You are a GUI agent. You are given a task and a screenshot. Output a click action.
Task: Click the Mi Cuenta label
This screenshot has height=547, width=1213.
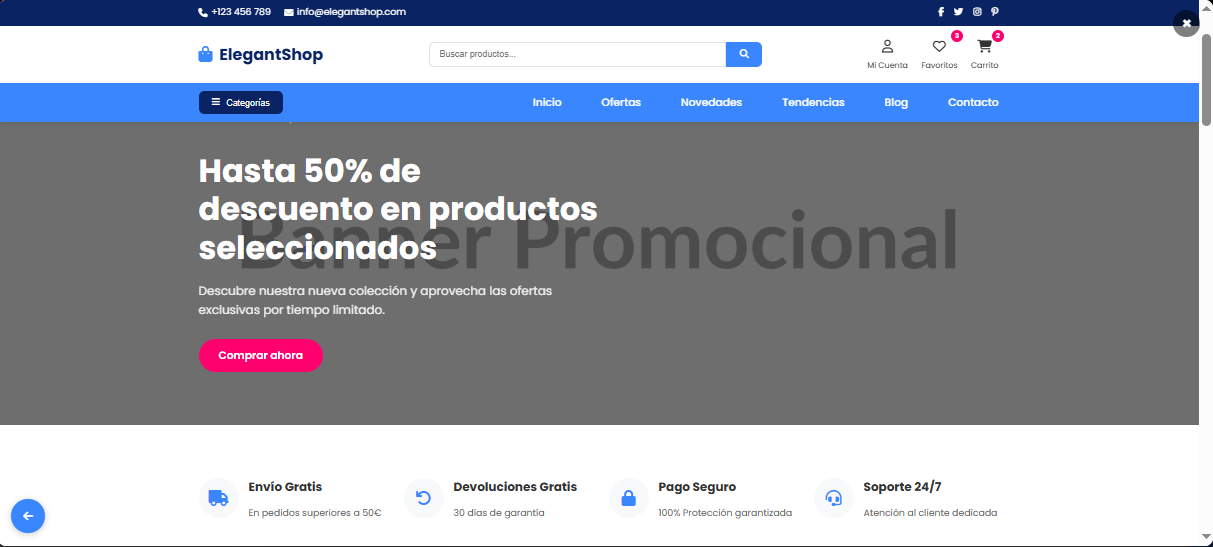(887, 65)
